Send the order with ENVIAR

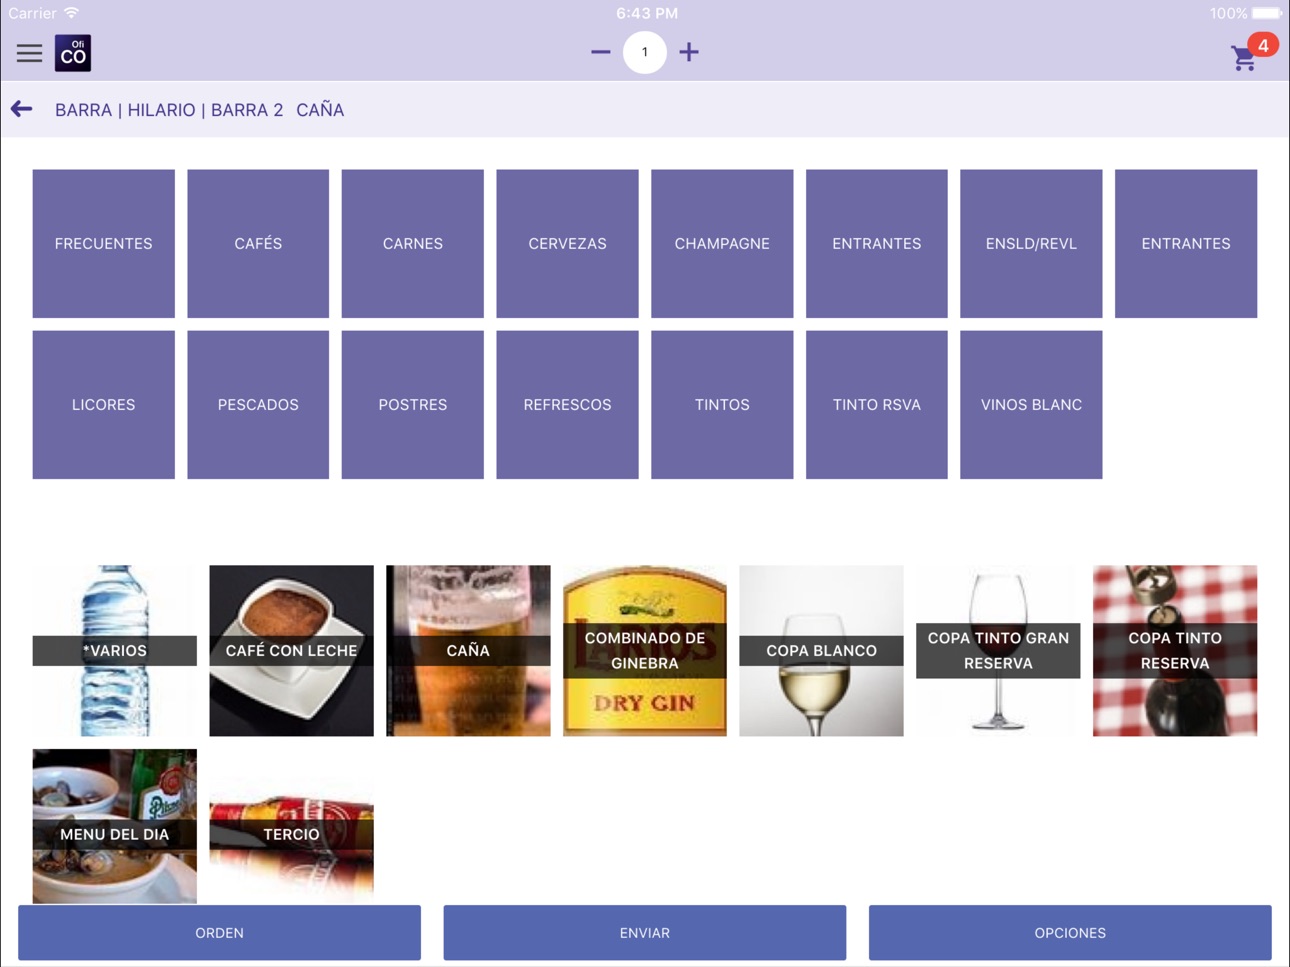click(x=645, y=933)
